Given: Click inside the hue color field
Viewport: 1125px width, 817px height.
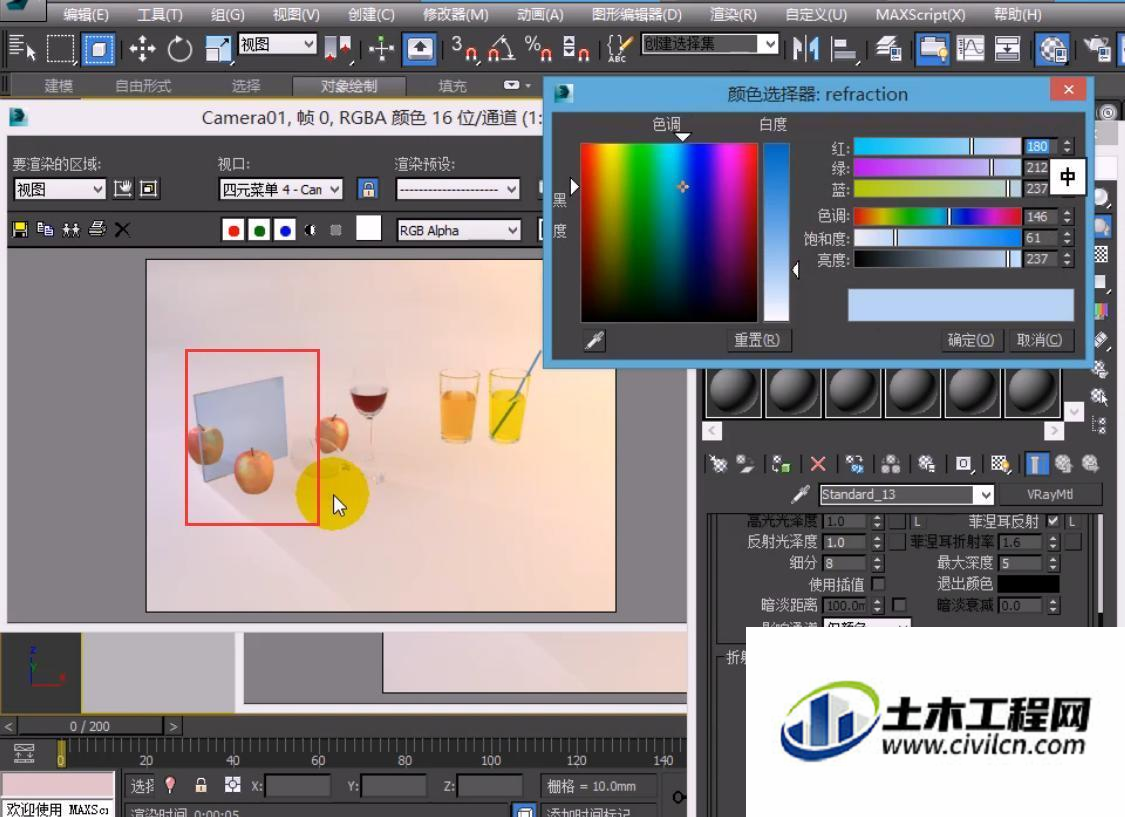Looking at the screenshot, I should click(669, 232).
